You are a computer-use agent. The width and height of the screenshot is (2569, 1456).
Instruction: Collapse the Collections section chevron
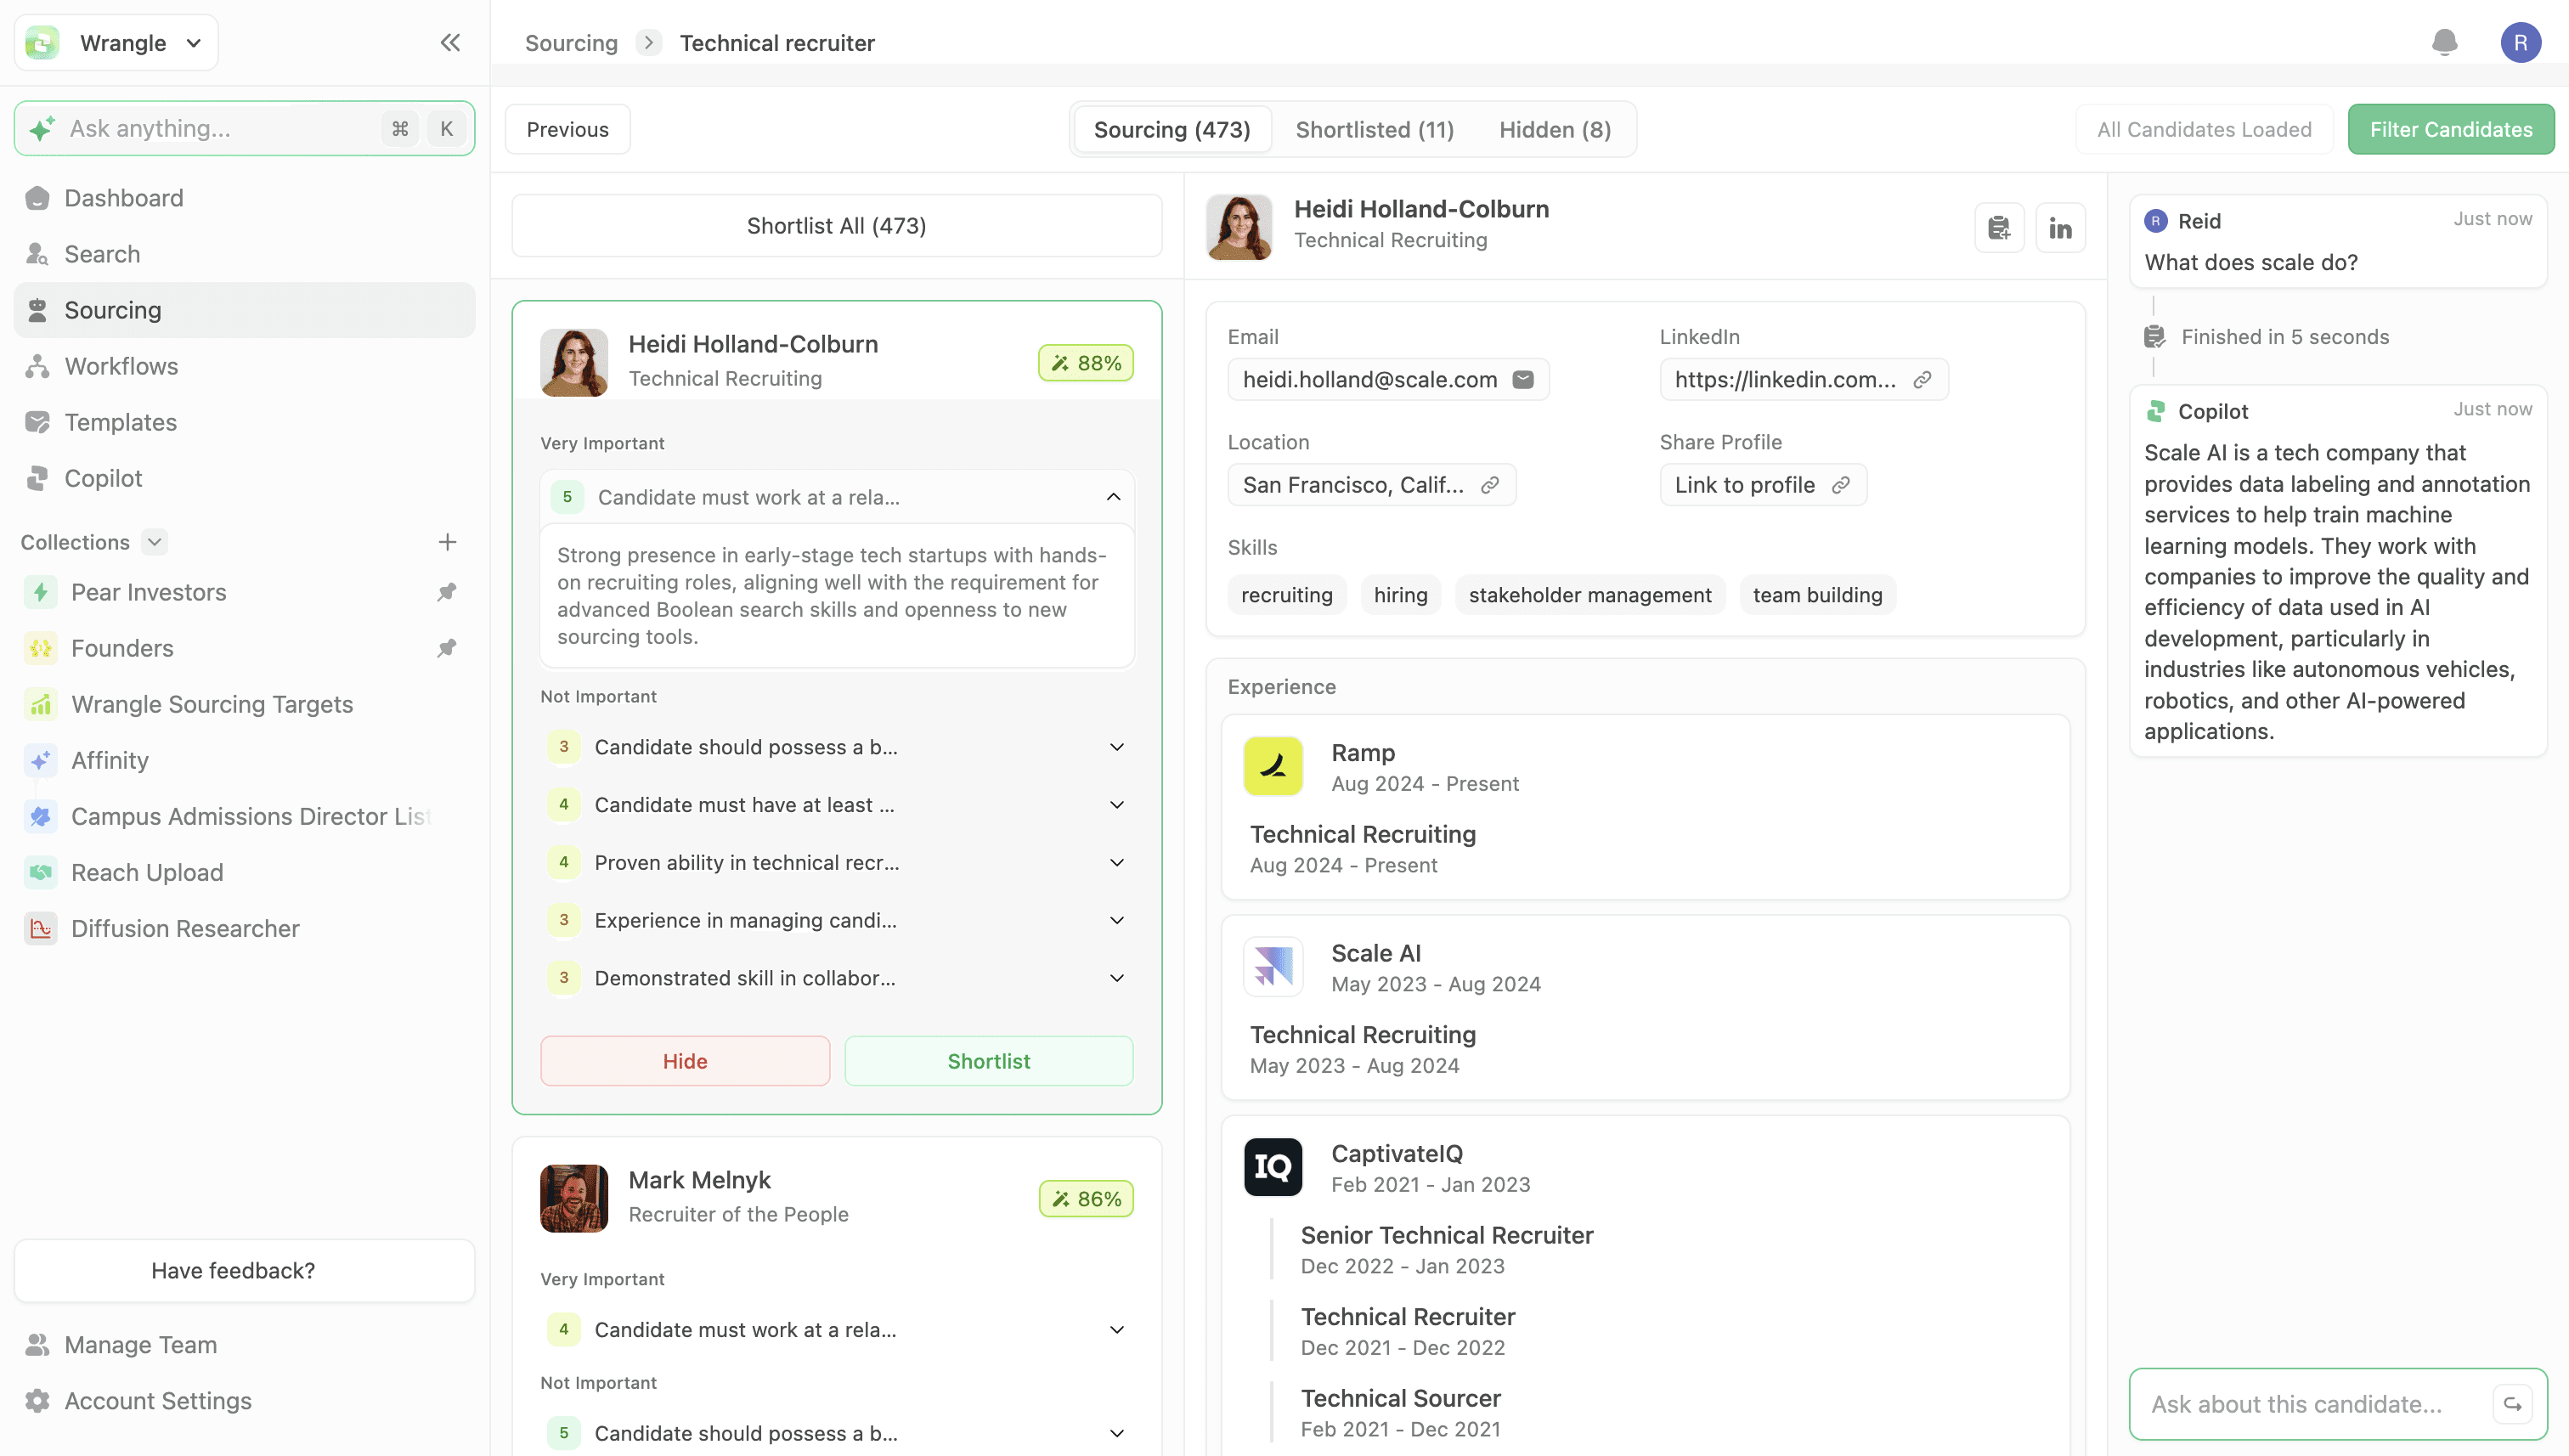[154, 542]
